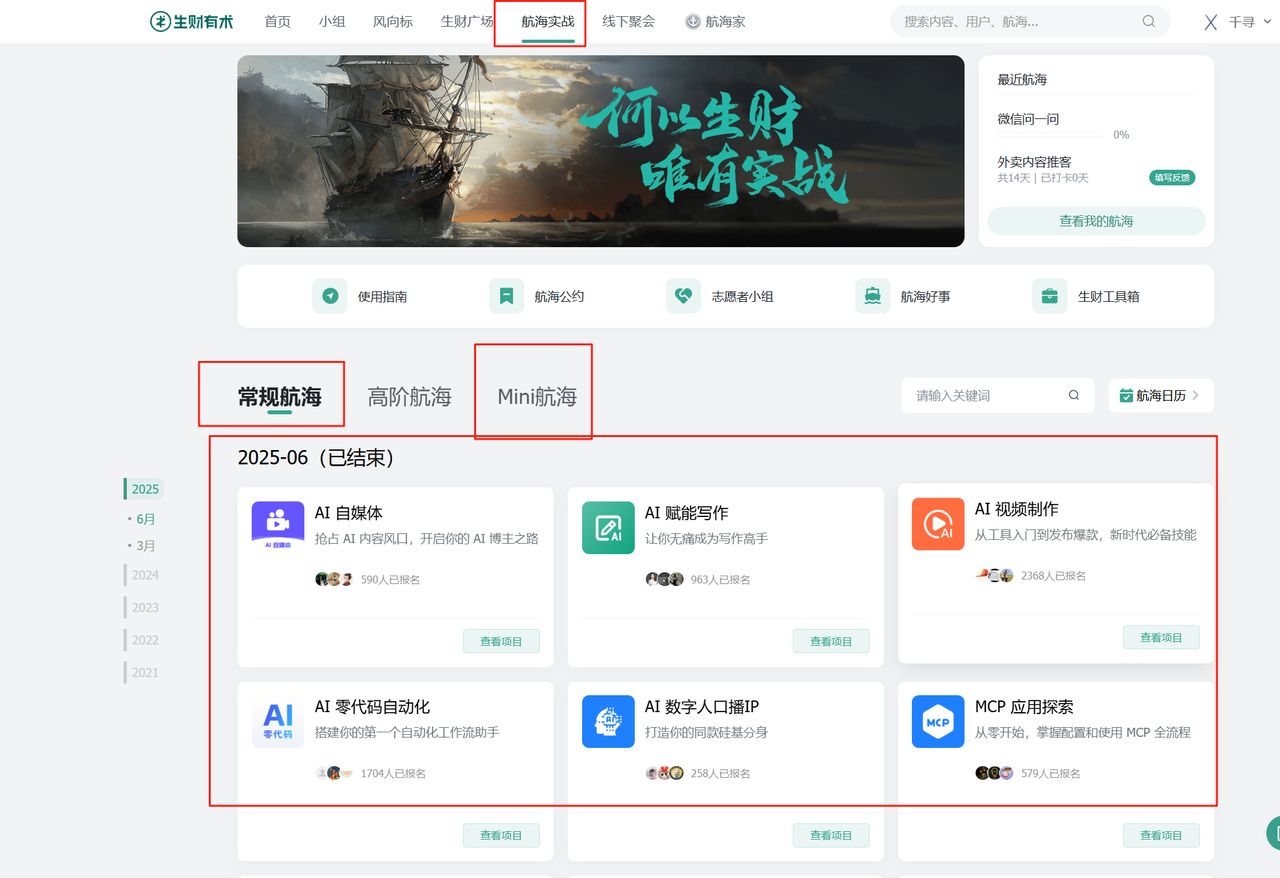The width and height of the screenshot is (1280, 878).
Task: Click the 生财有术 logo
Action: [x=191, y=21]
